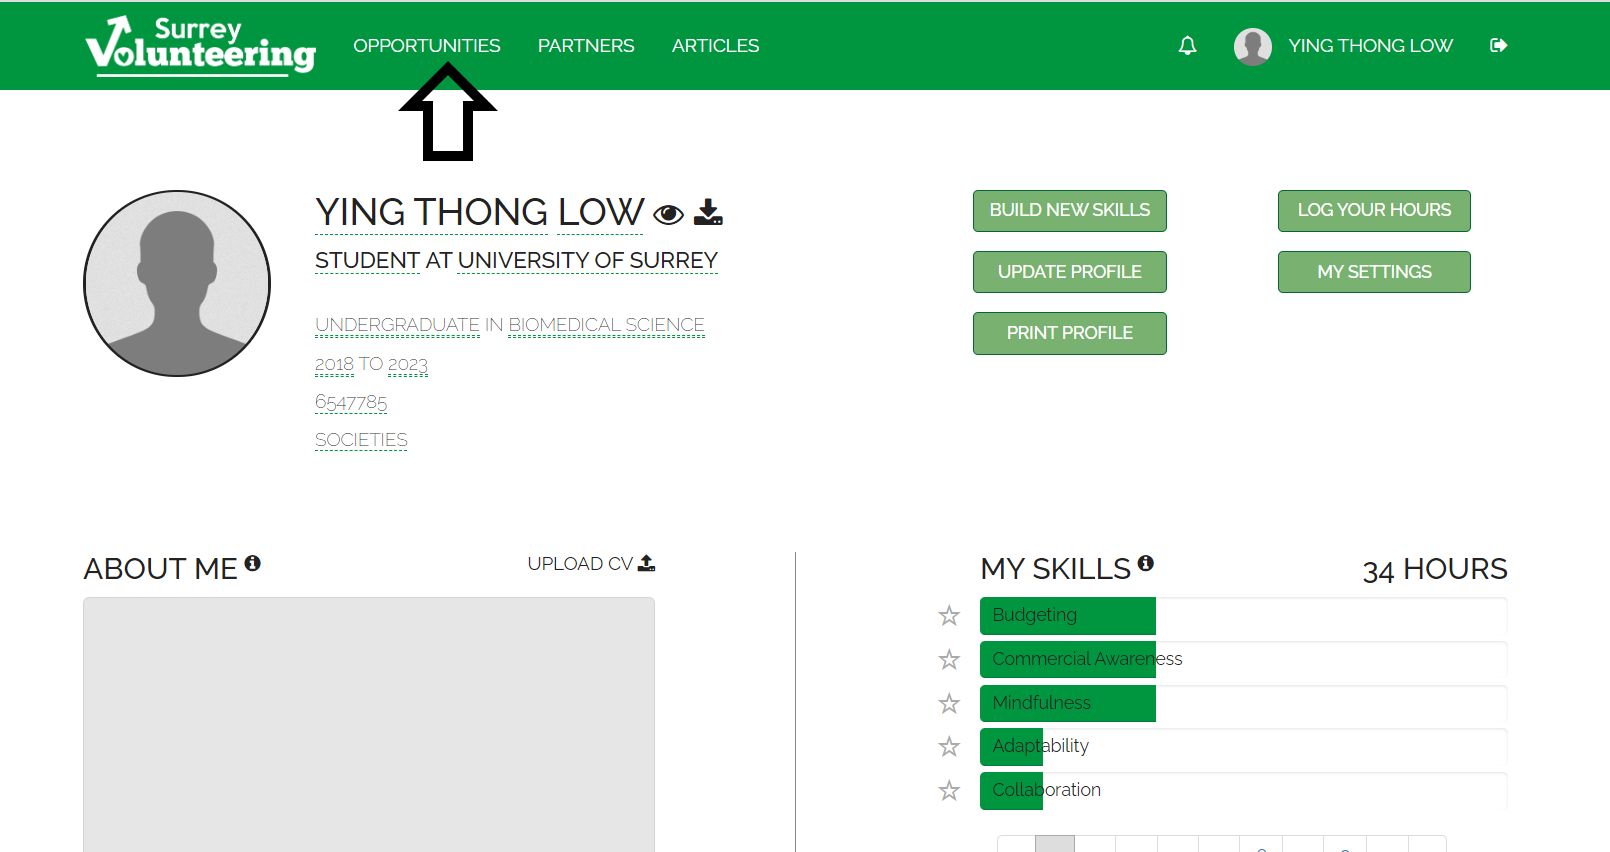This screenshot has height=852, width=1610.
Task: Click the Commercial Awareness skill progress bar
Action: (x=1243, y=660)
